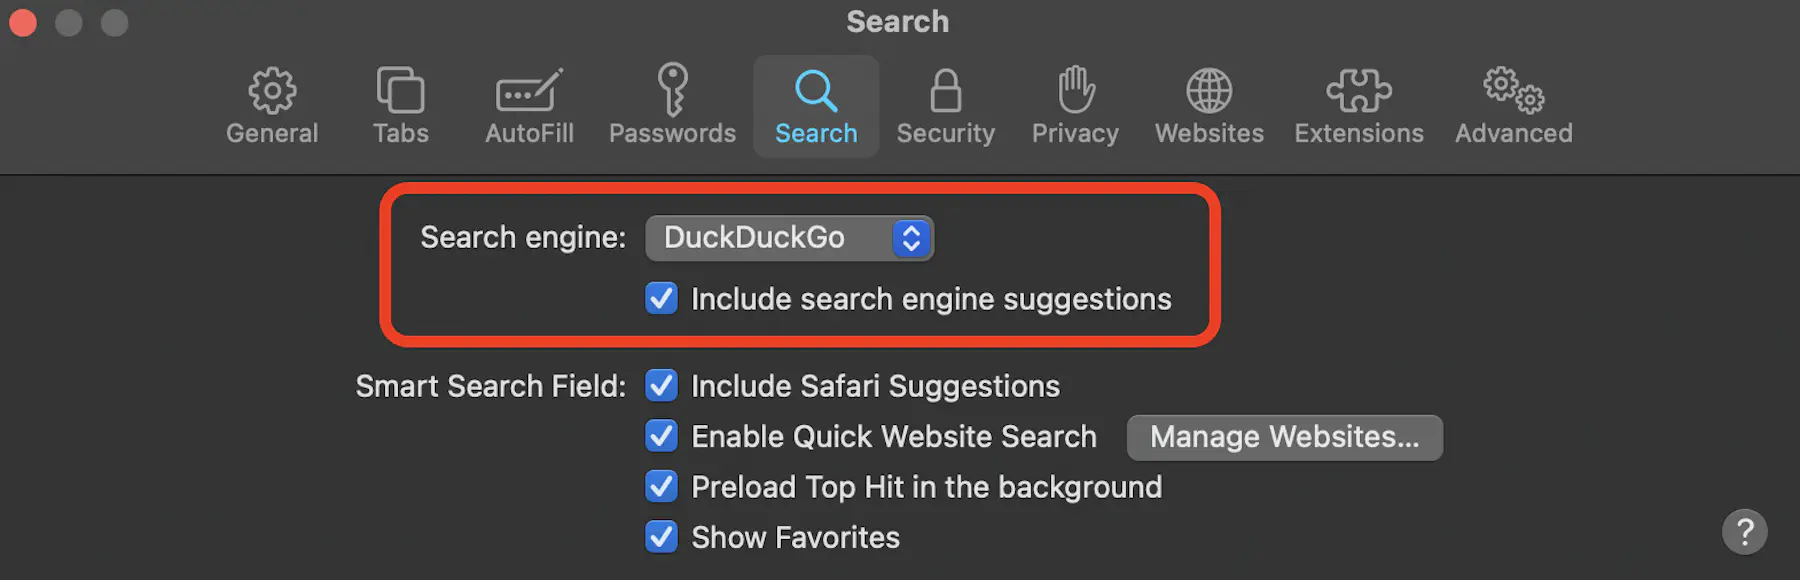Click the Manage Websites button
This screenshot has width=1800, height=580.
pos(1285,437)
